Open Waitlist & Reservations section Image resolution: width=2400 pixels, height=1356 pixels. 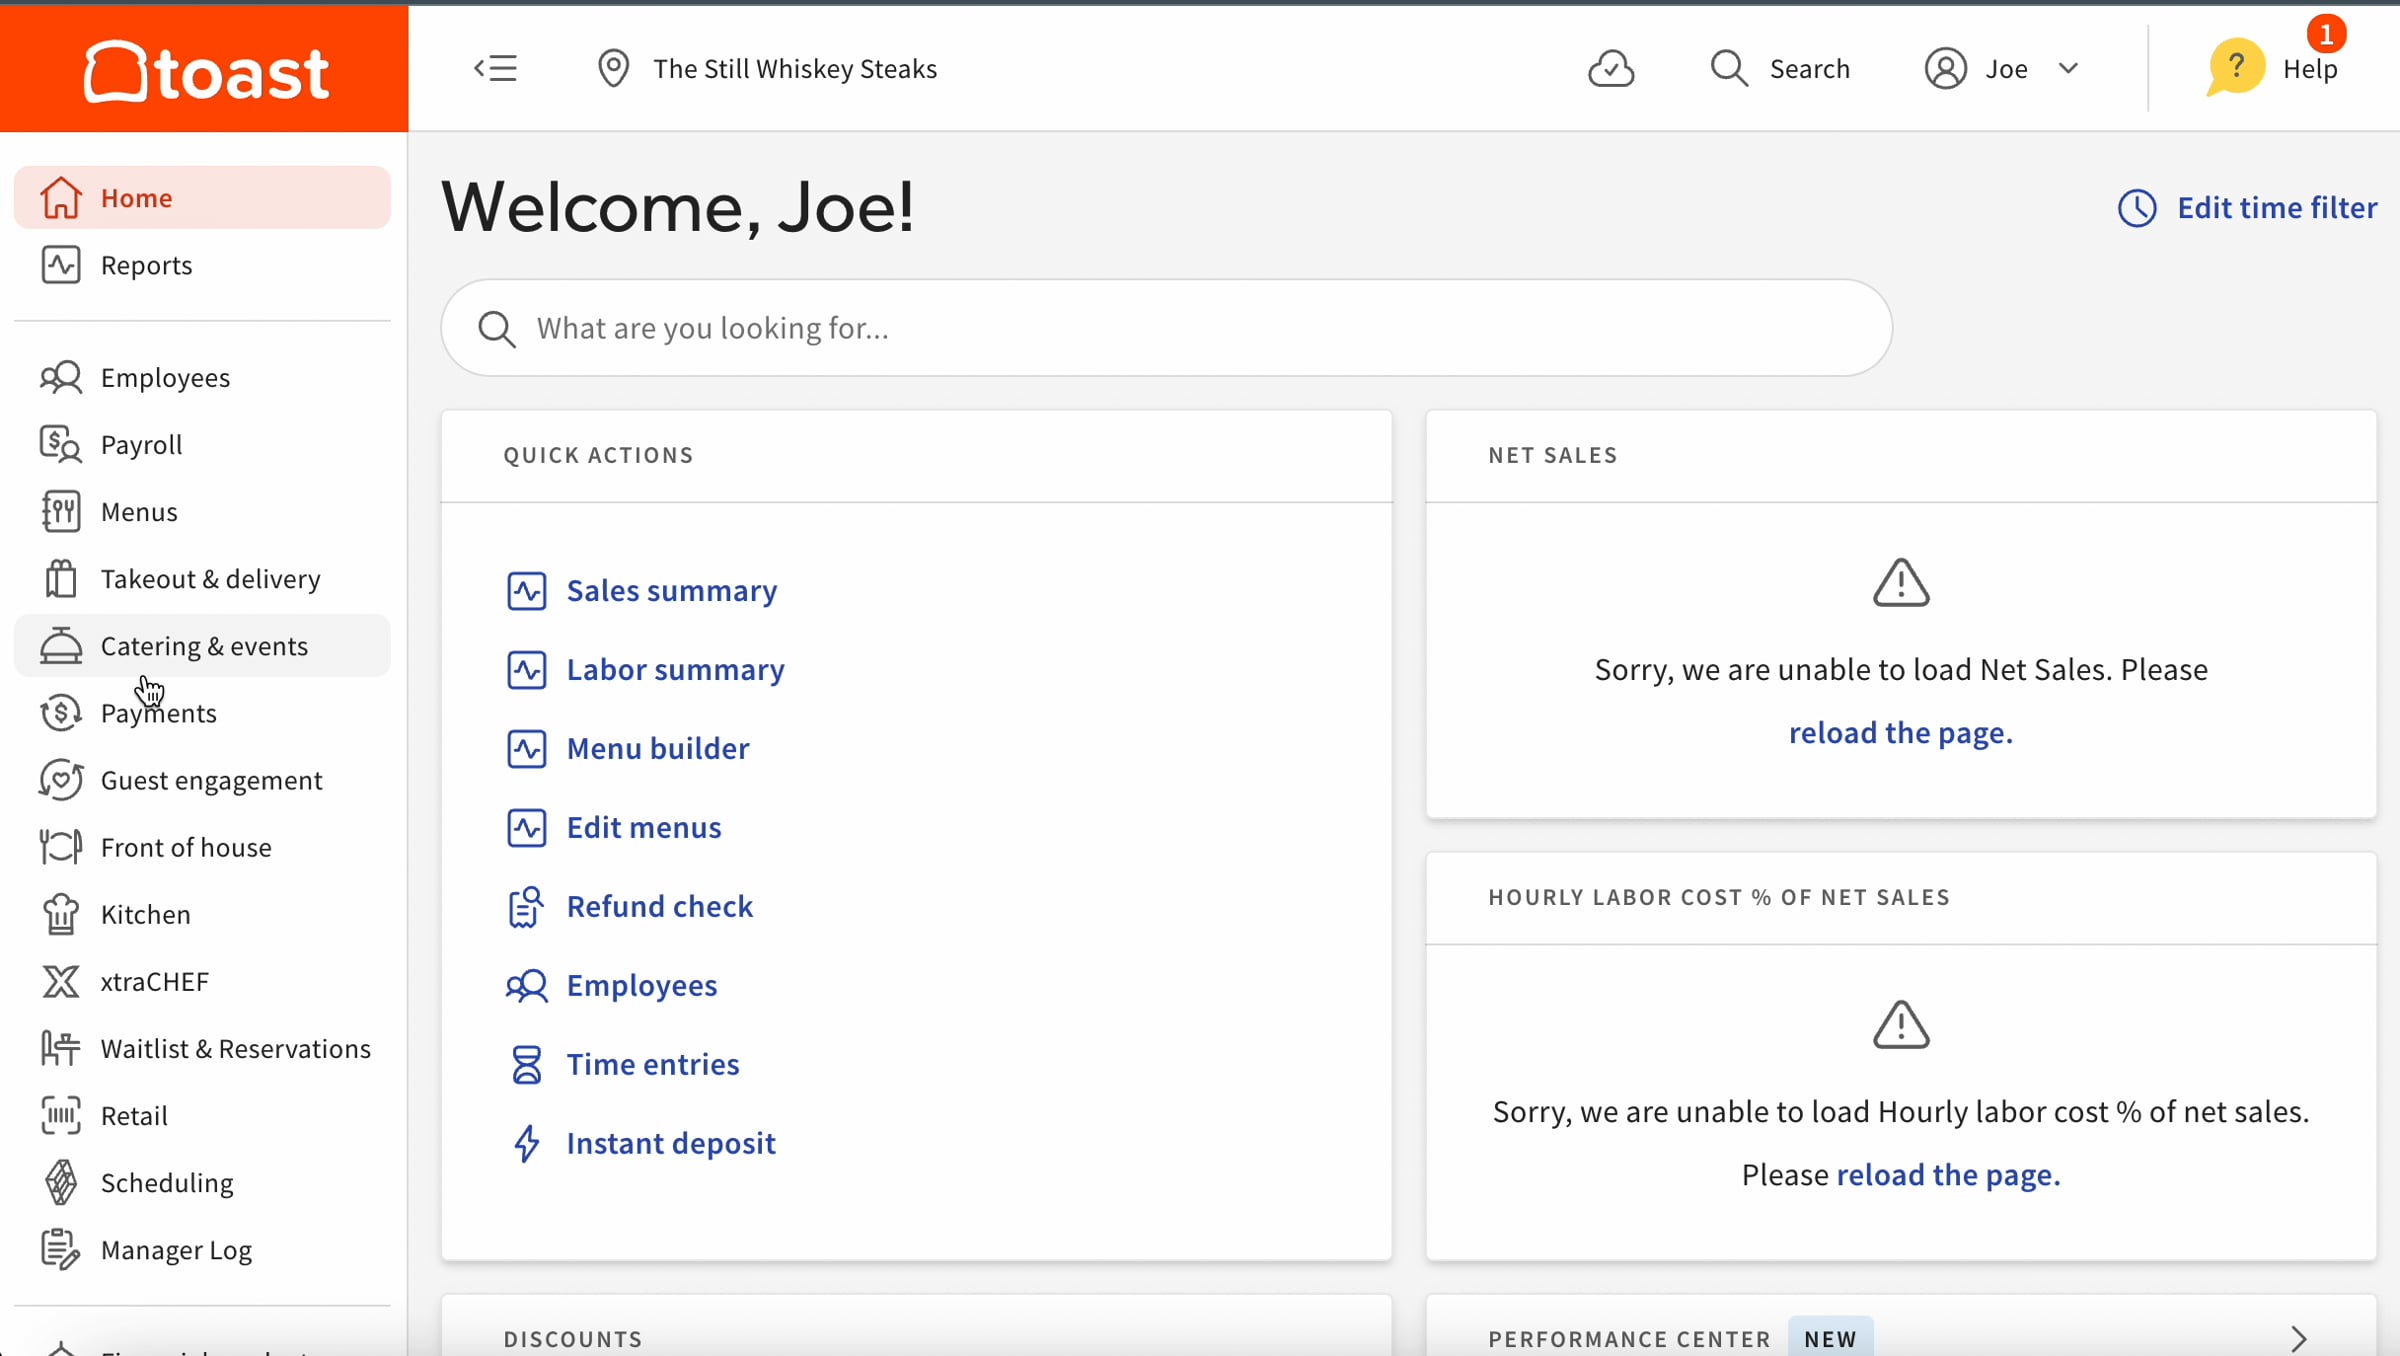(x=235, y=1048)
